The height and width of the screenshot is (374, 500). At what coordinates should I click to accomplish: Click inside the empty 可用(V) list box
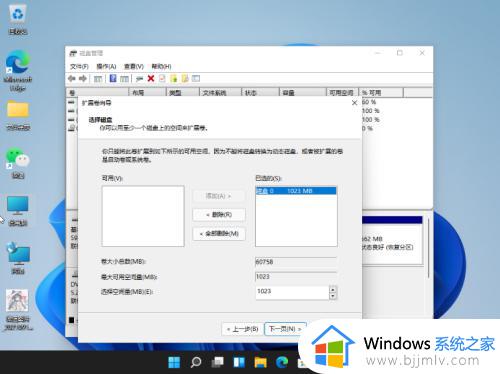coord(143,216)
